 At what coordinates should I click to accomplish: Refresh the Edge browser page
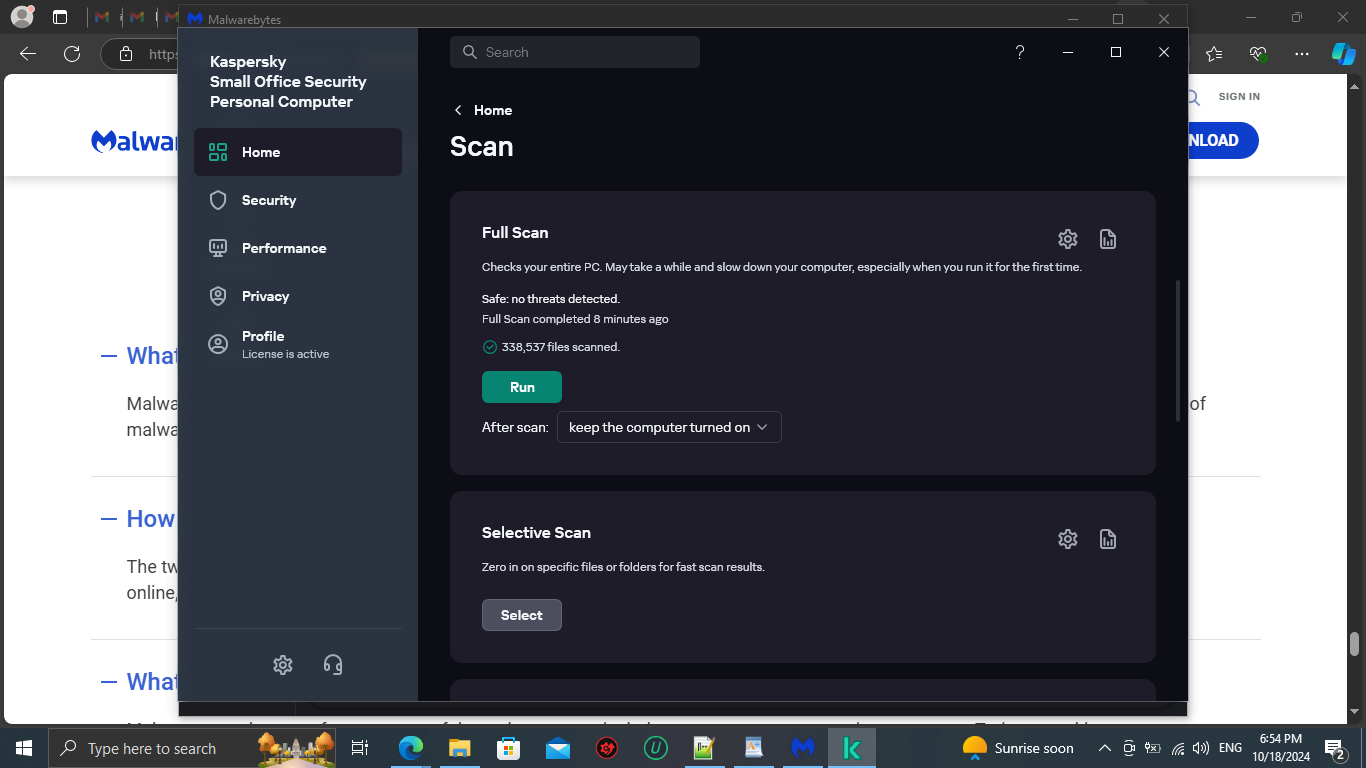tap(72, 54)
